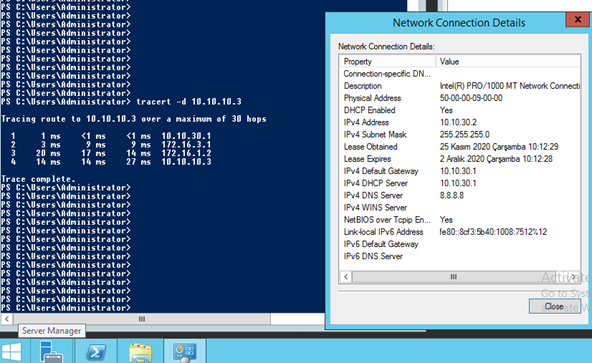Select the Link-local IPv6 Address row
Image resolution: width=592 pixels, height=363 pixels.
pyautogui.click(x=460, y=232)
